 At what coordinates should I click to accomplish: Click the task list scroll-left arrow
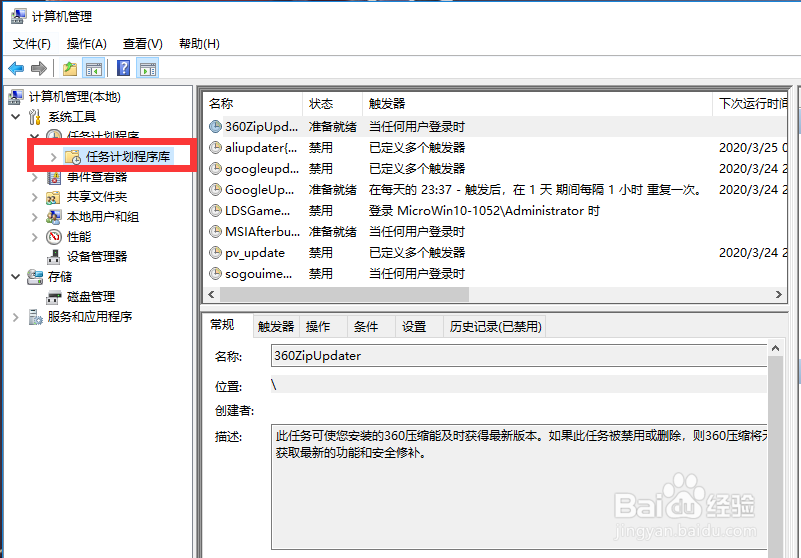[x=211, y=294]
